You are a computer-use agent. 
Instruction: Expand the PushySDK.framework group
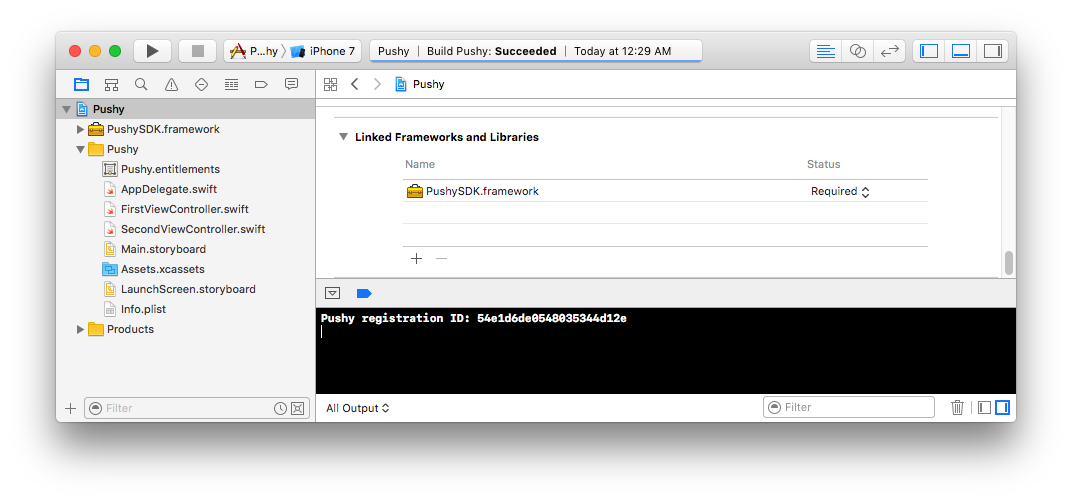81,129
